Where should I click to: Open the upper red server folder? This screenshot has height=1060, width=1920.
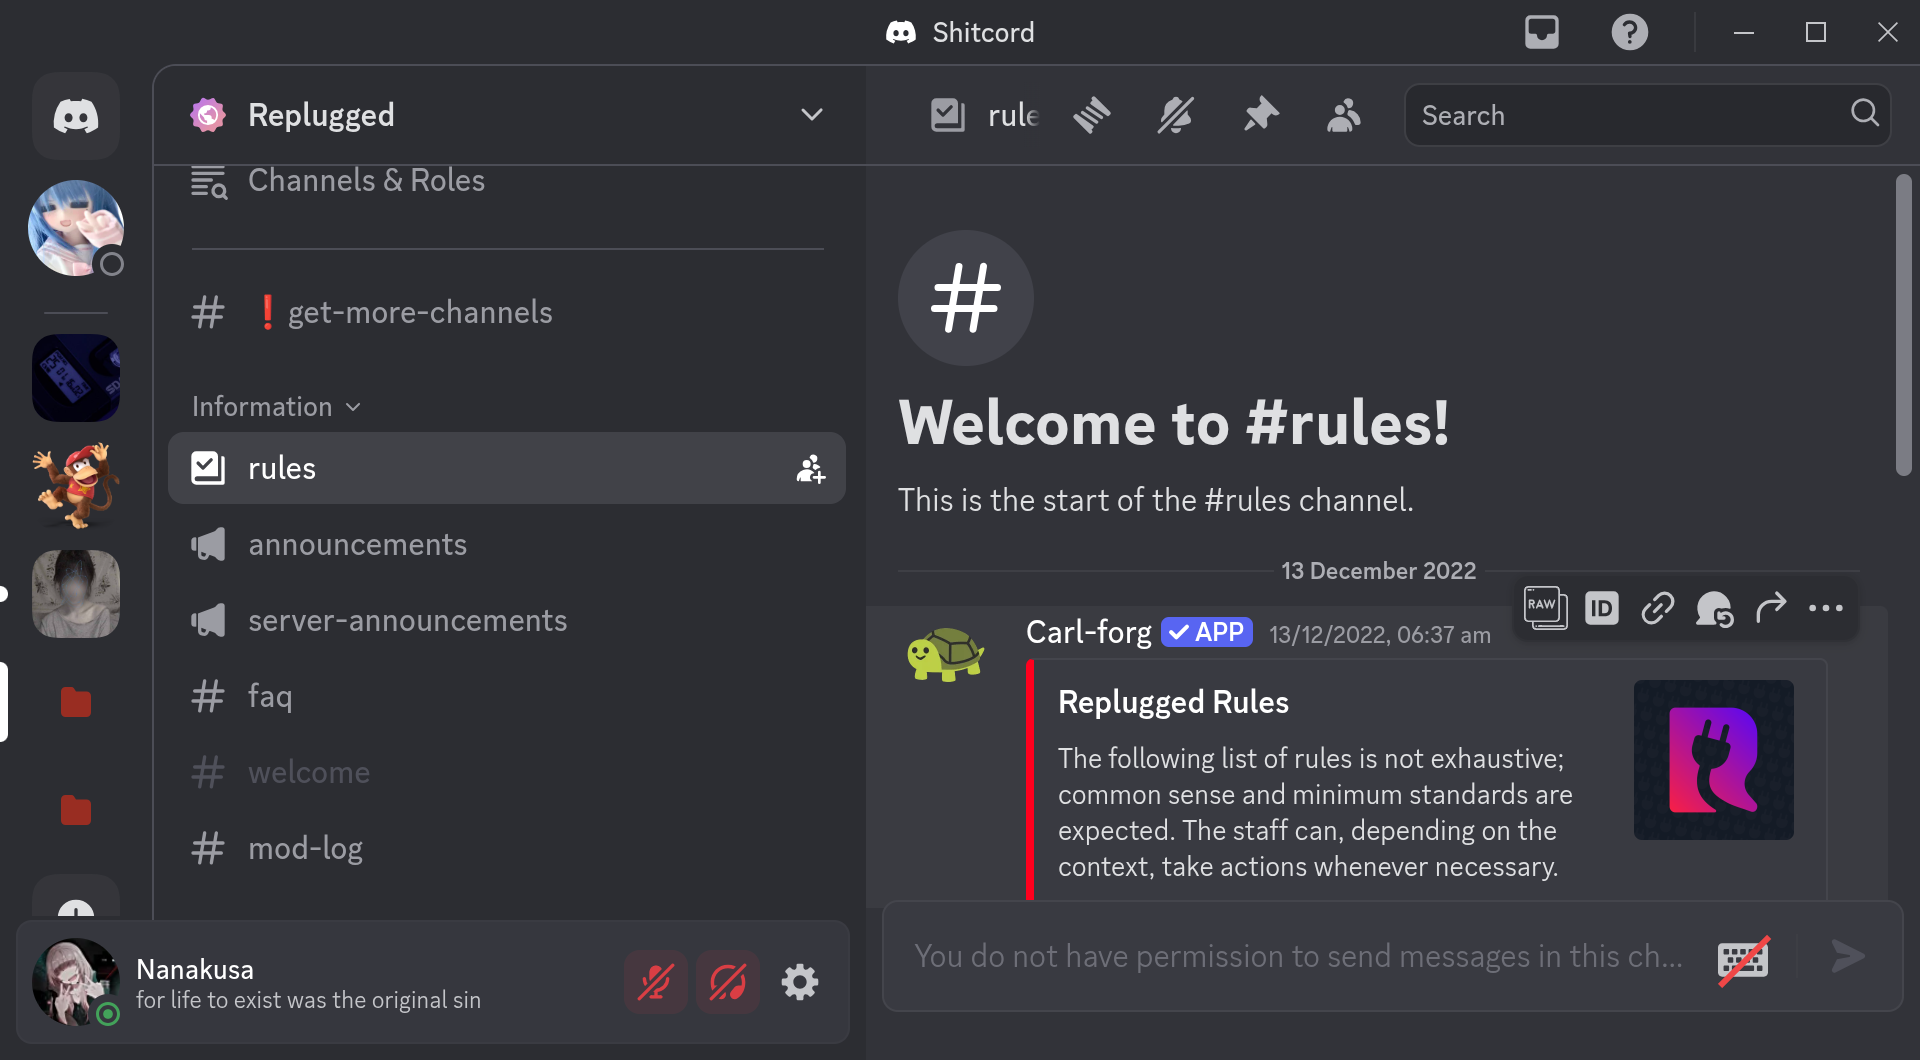(x=76, y=702)
